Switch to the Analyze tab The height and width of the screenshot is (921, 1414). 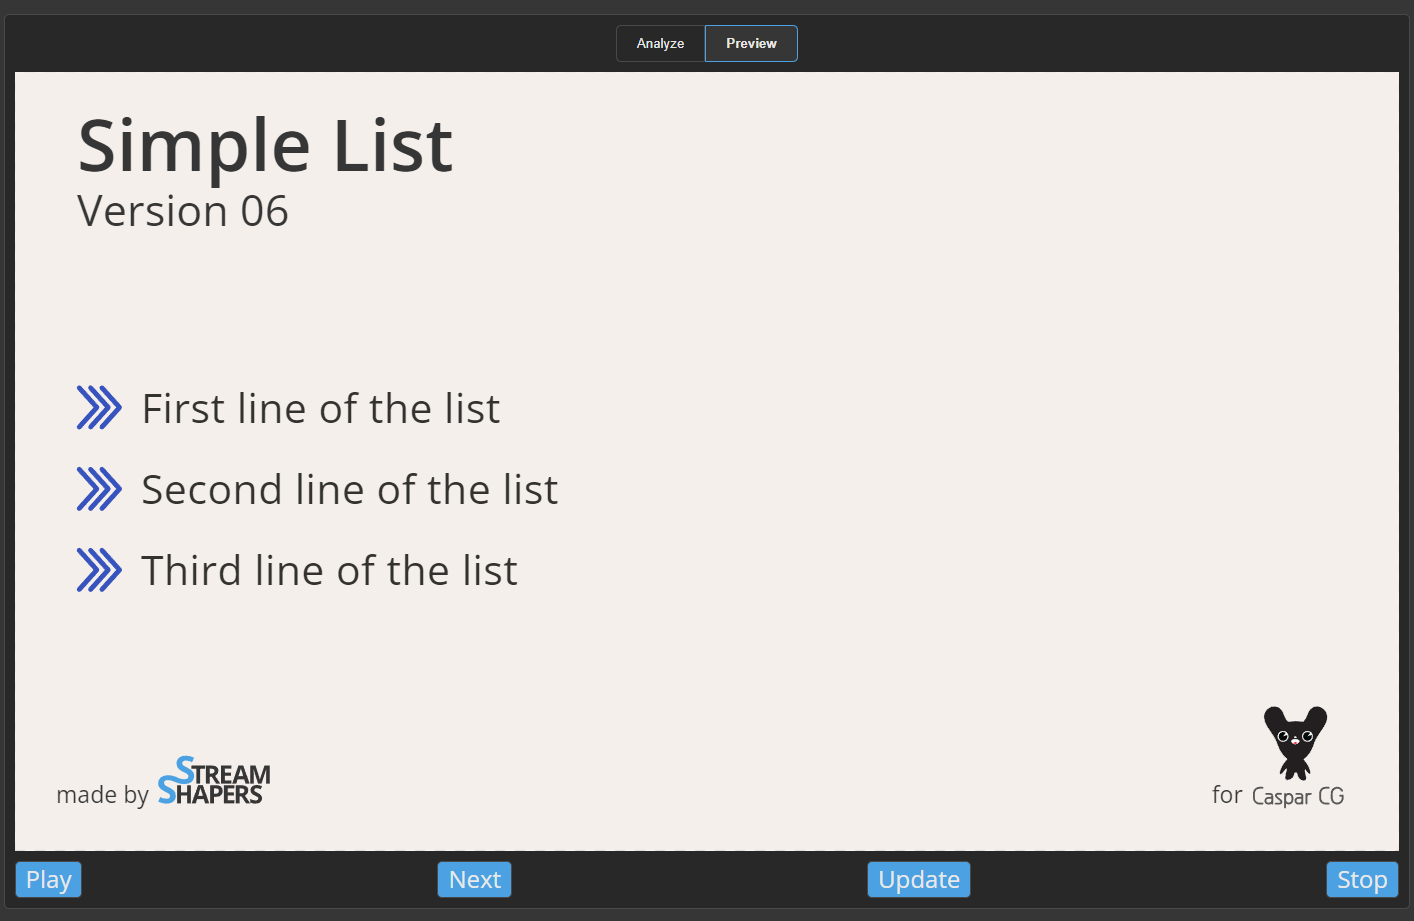coord(661,44)
